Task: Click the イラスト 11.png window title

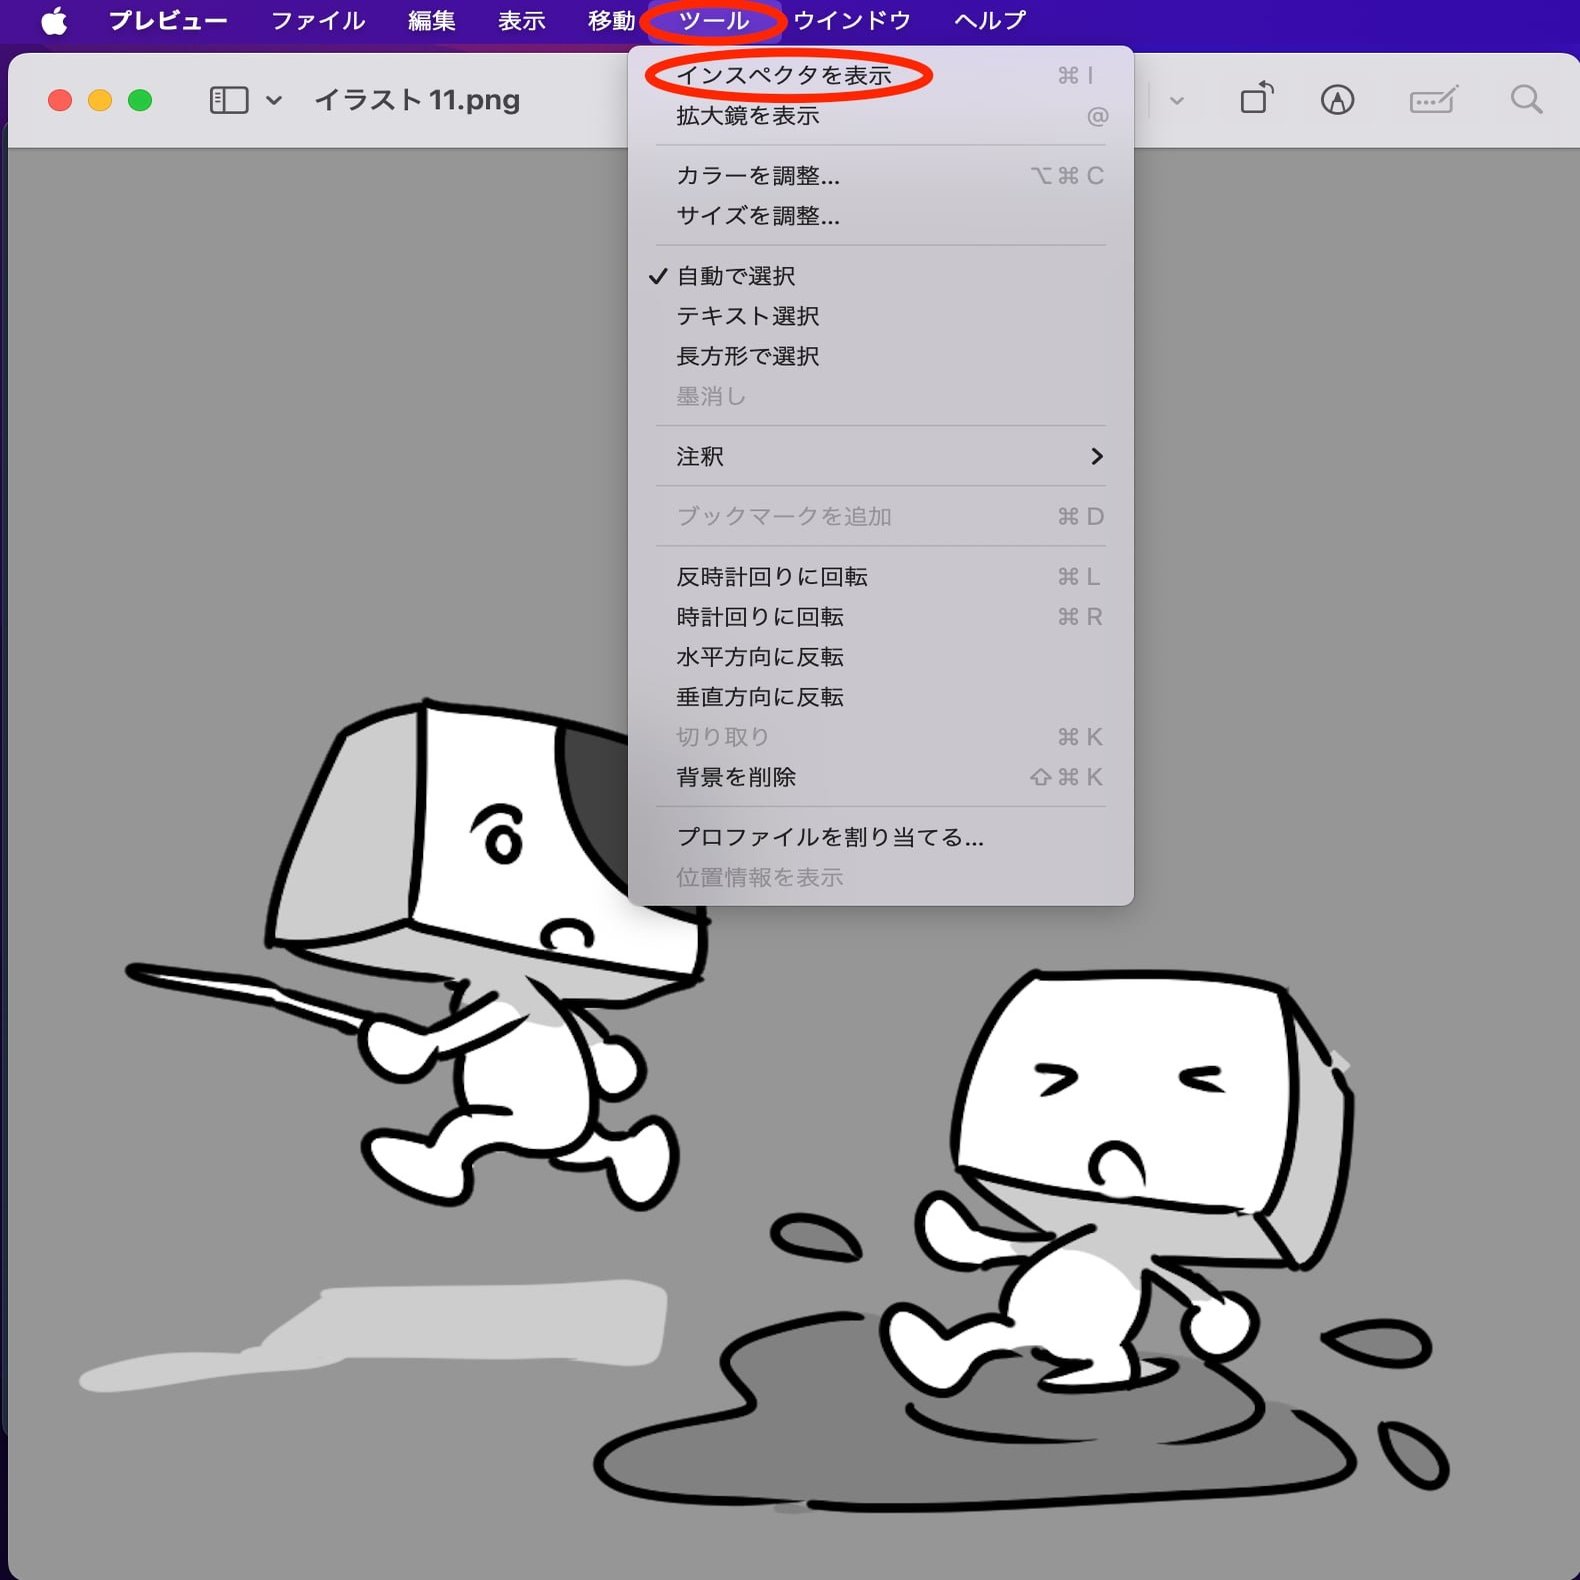Action: pyautogui.click(x=417, y=100)
